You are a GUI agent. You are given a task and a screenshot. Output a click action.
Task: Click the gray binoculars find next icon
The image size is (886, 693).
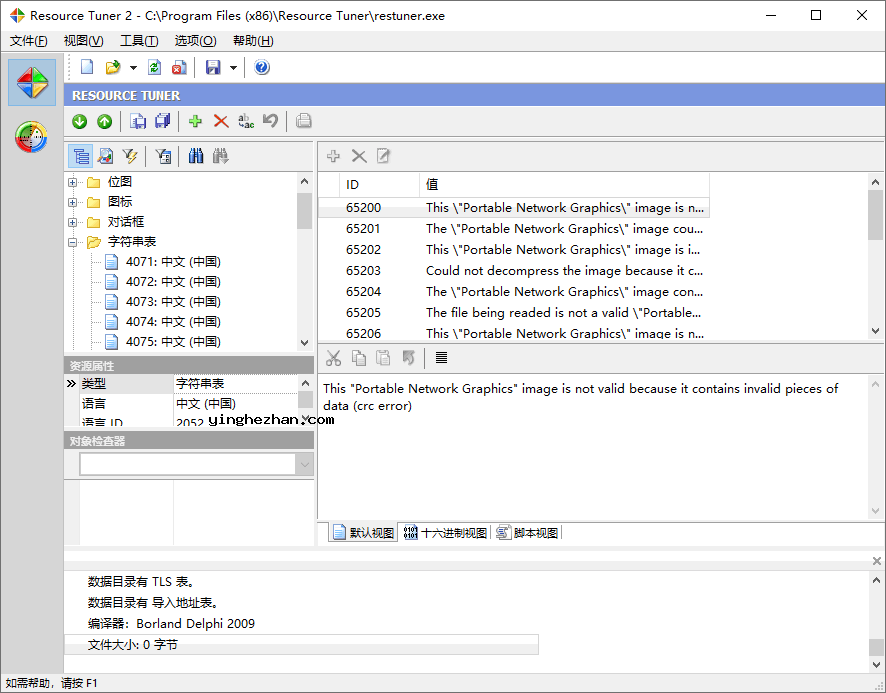pyautogui.click(x=220, y=156)
